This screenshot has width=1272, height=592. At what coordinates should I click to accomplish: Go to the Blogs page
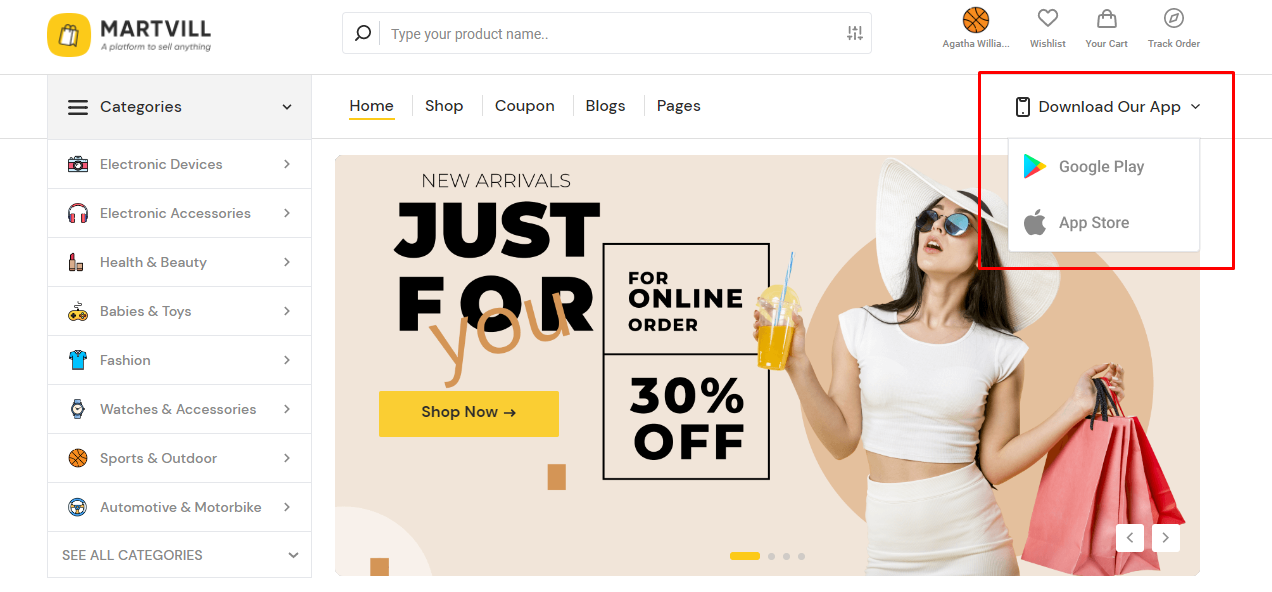pos(605,106)
